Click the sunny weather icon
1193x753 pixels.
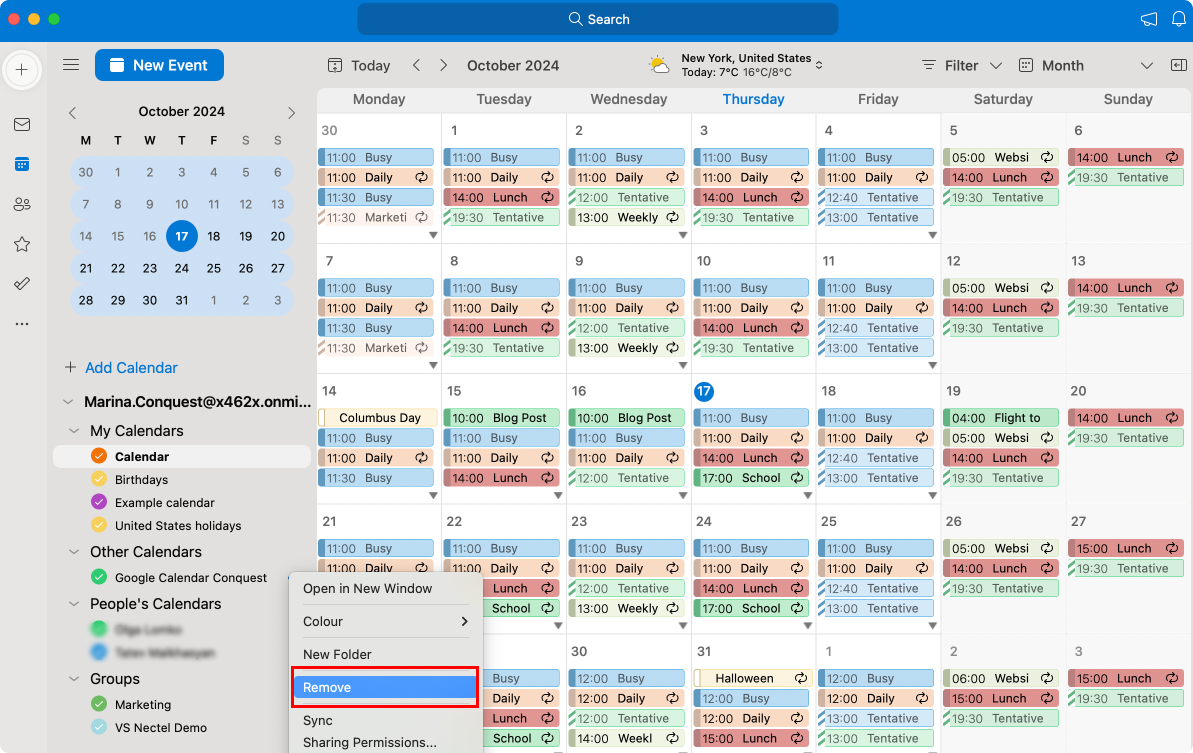coord(659,65)
